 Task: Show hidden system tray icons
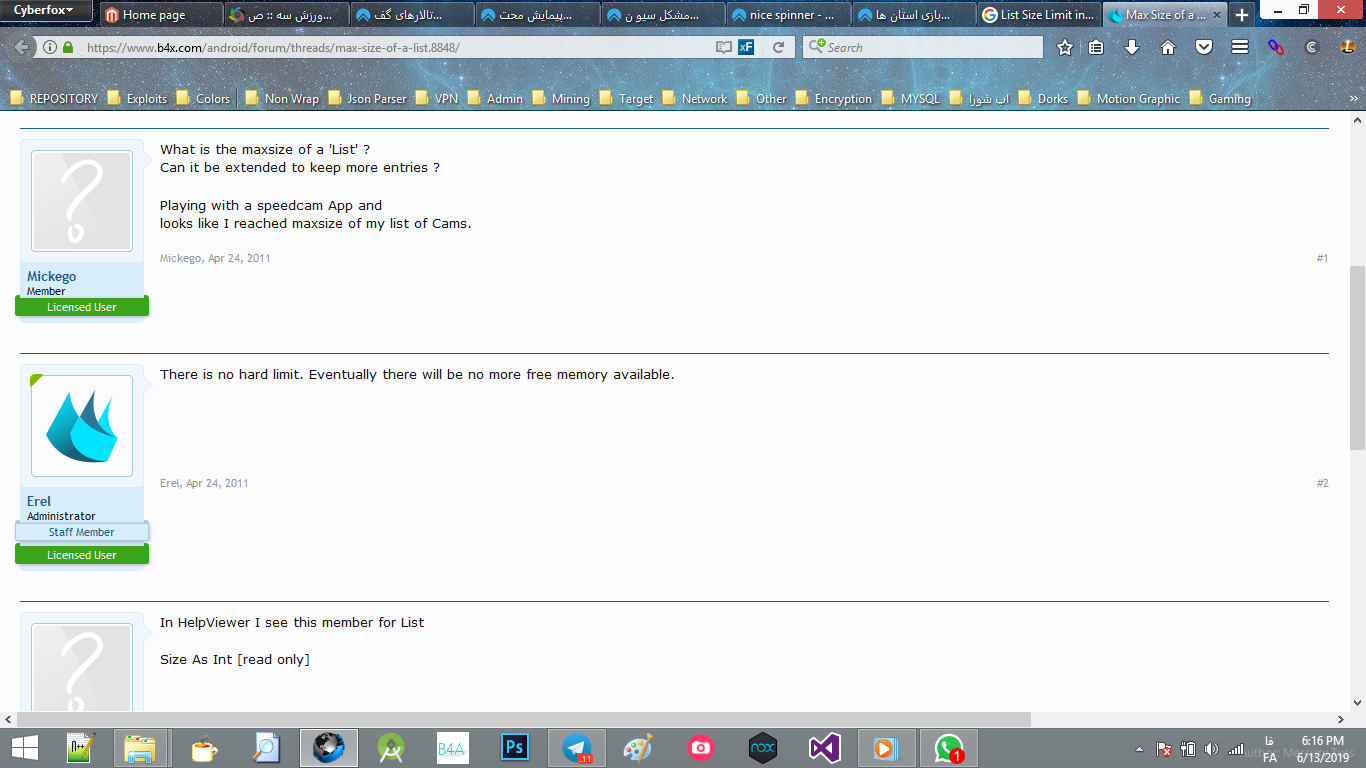(x=1139, y=749)
